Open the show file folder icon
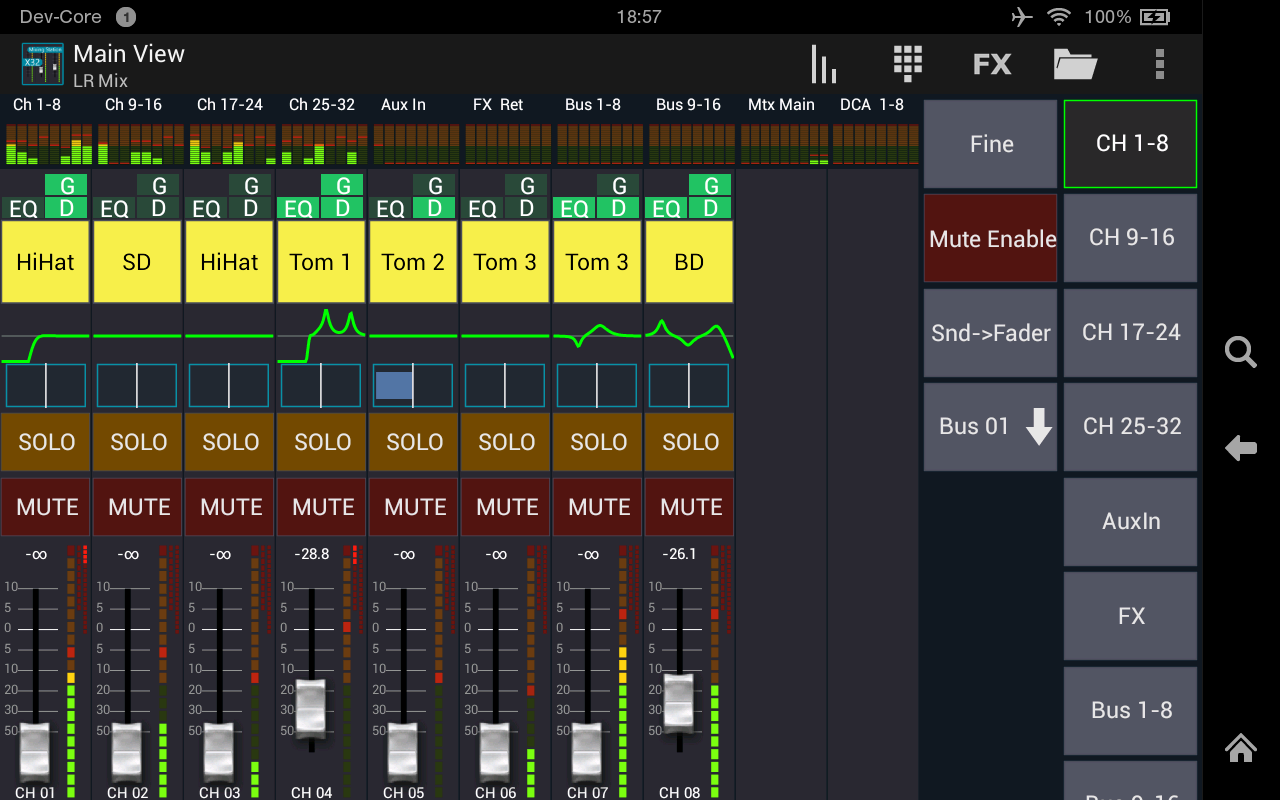Viewport: 1280px width, 800px height. click(x=1075, y=63)
